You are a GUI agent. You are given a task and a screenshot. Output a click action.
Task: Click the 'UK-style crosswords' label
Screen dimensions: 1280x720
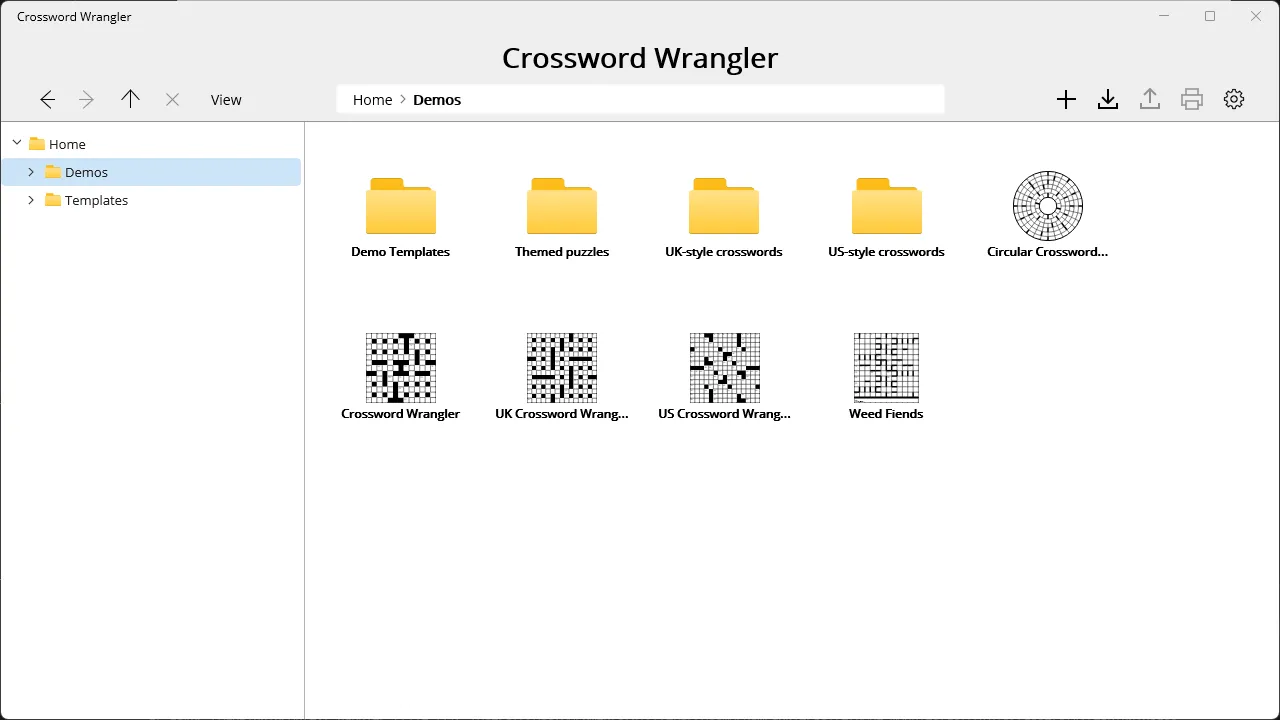pos(724,252)
